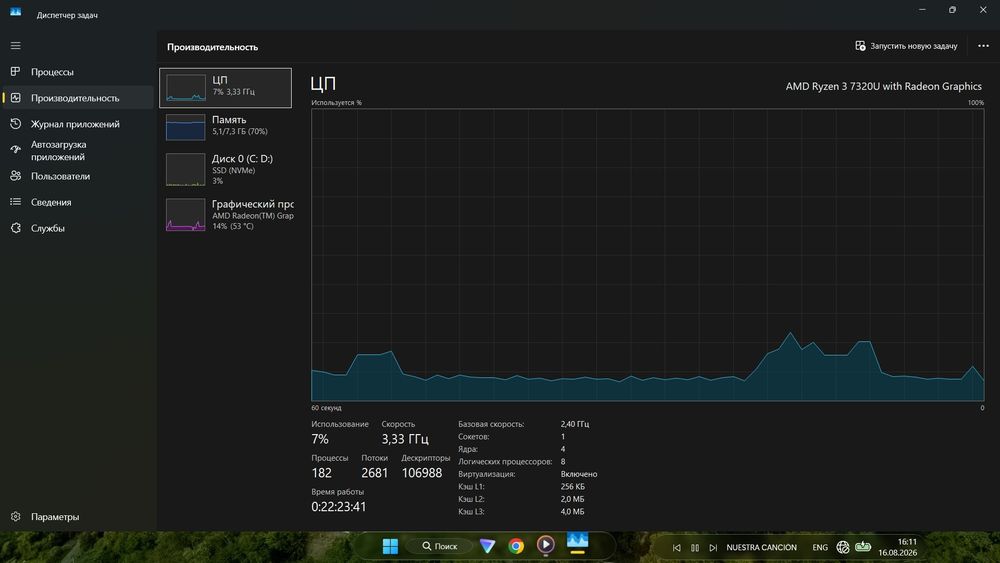The height and width of the screenshot is (563, 1000).
Task: Switch to Сведения page
Action: coord(78,202)
